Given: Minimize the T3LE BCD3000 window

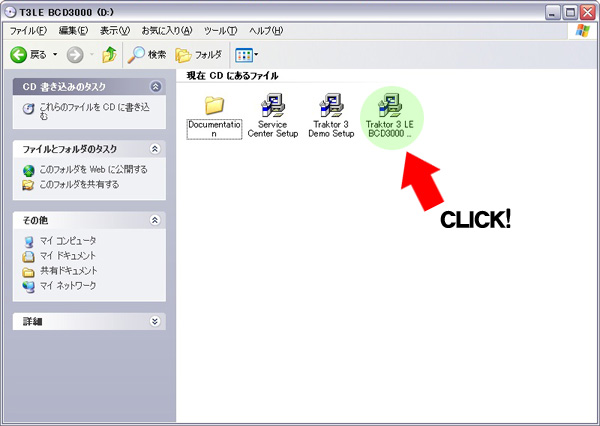Looking at the screenshot, I should [x=552, y=13].
